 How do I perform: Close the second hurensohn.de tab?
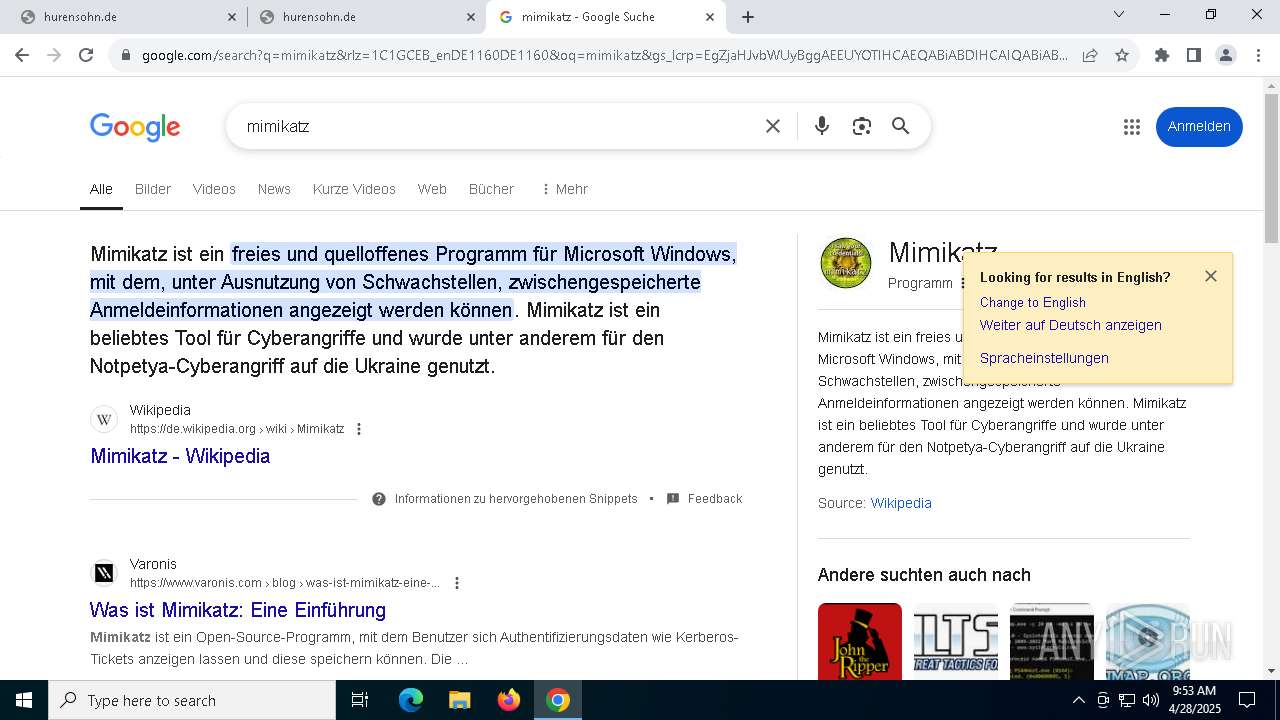[x=471, y=17]
